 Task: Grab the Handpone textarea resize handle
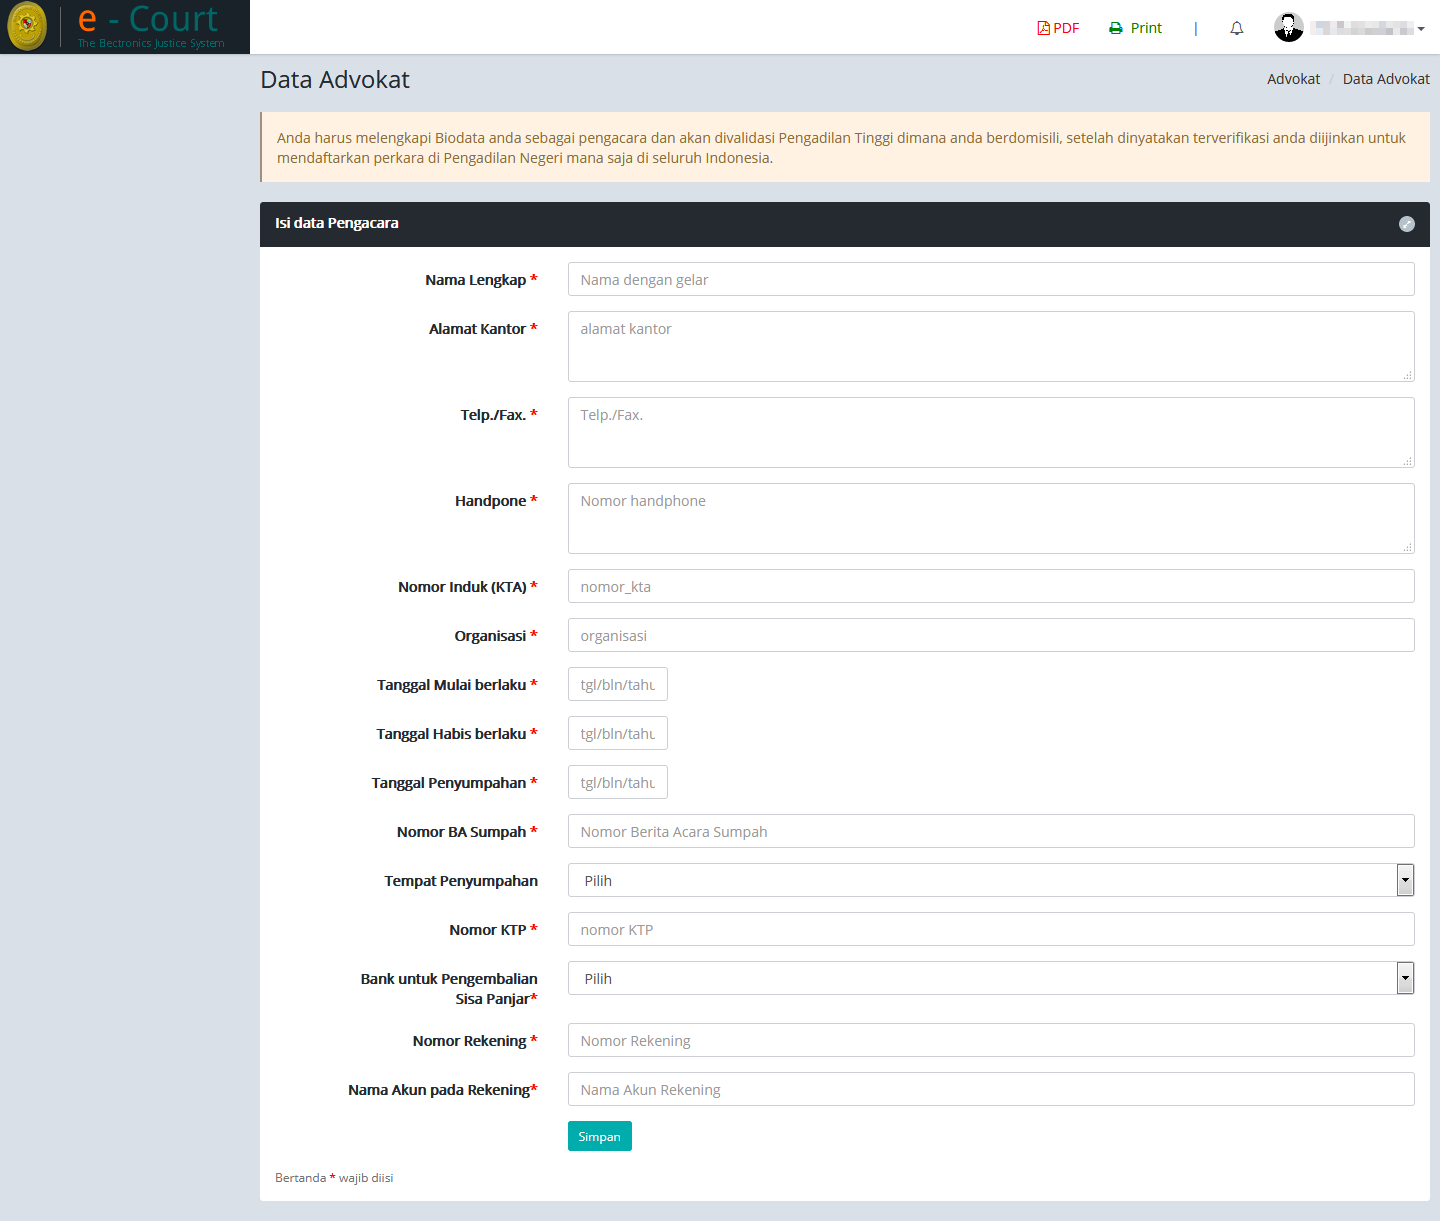(x=1407, y=547)
